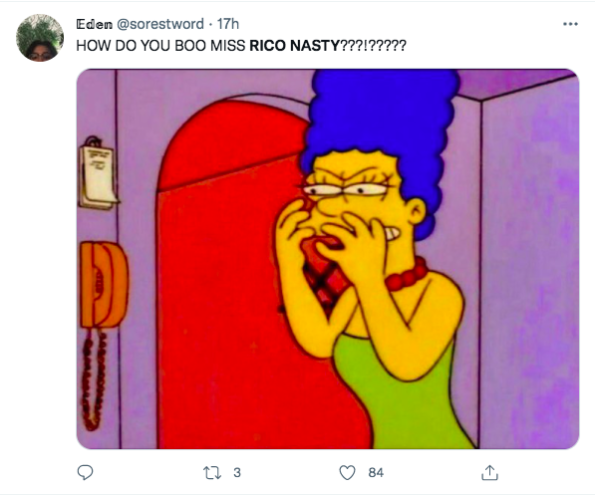Screen dimensions: 595x495
Task: Click the notepad hanging on the wall
Action: coord(98,175)
